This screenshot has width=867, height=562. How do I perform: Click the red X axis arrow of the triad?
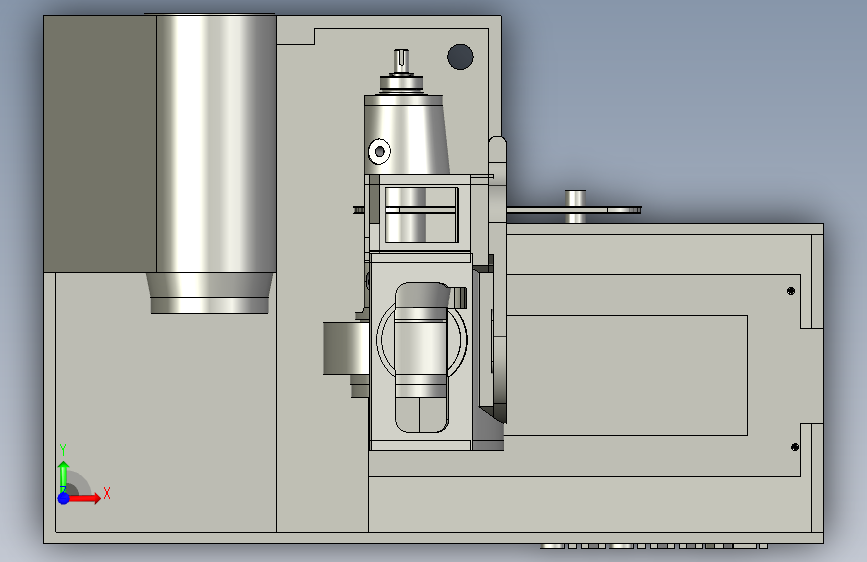point(84,498)
